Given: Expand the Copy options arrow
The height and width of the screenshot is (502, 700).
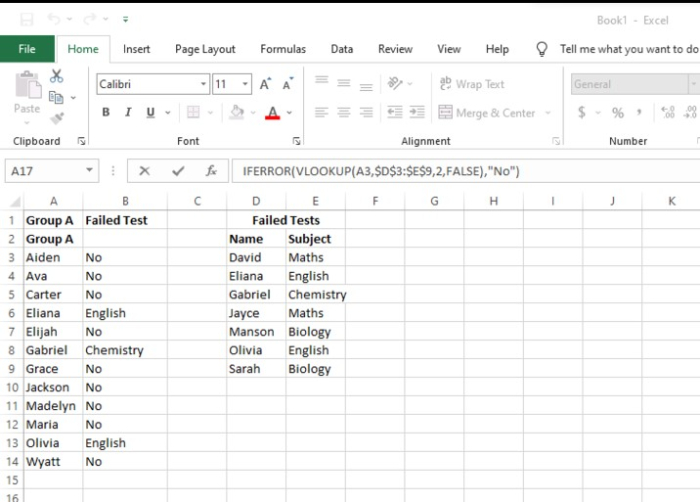Looking at the screenshot, I should [73, 98].
